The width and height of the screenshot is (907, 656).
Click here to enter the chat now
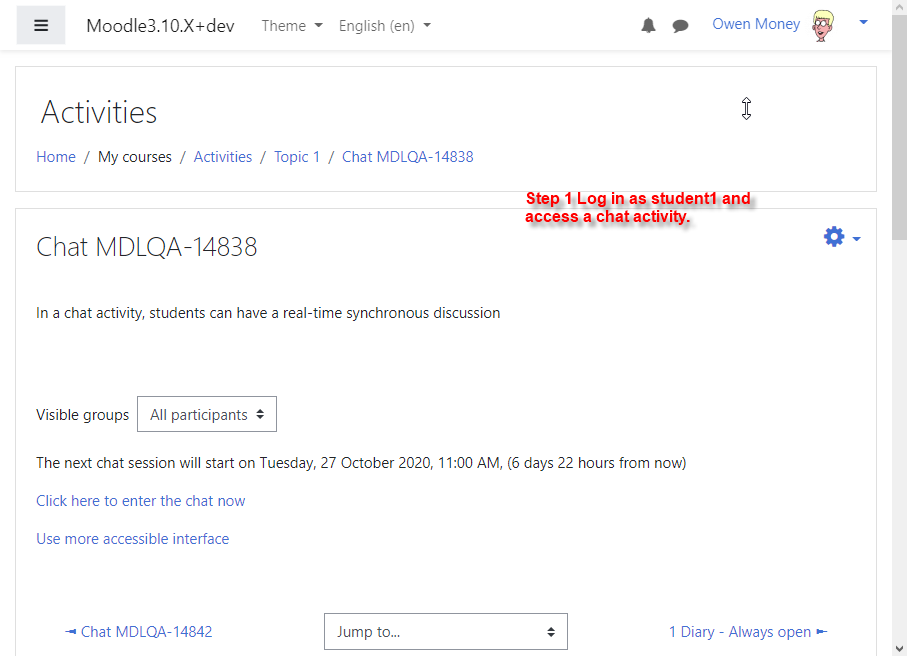click(141, 501)
